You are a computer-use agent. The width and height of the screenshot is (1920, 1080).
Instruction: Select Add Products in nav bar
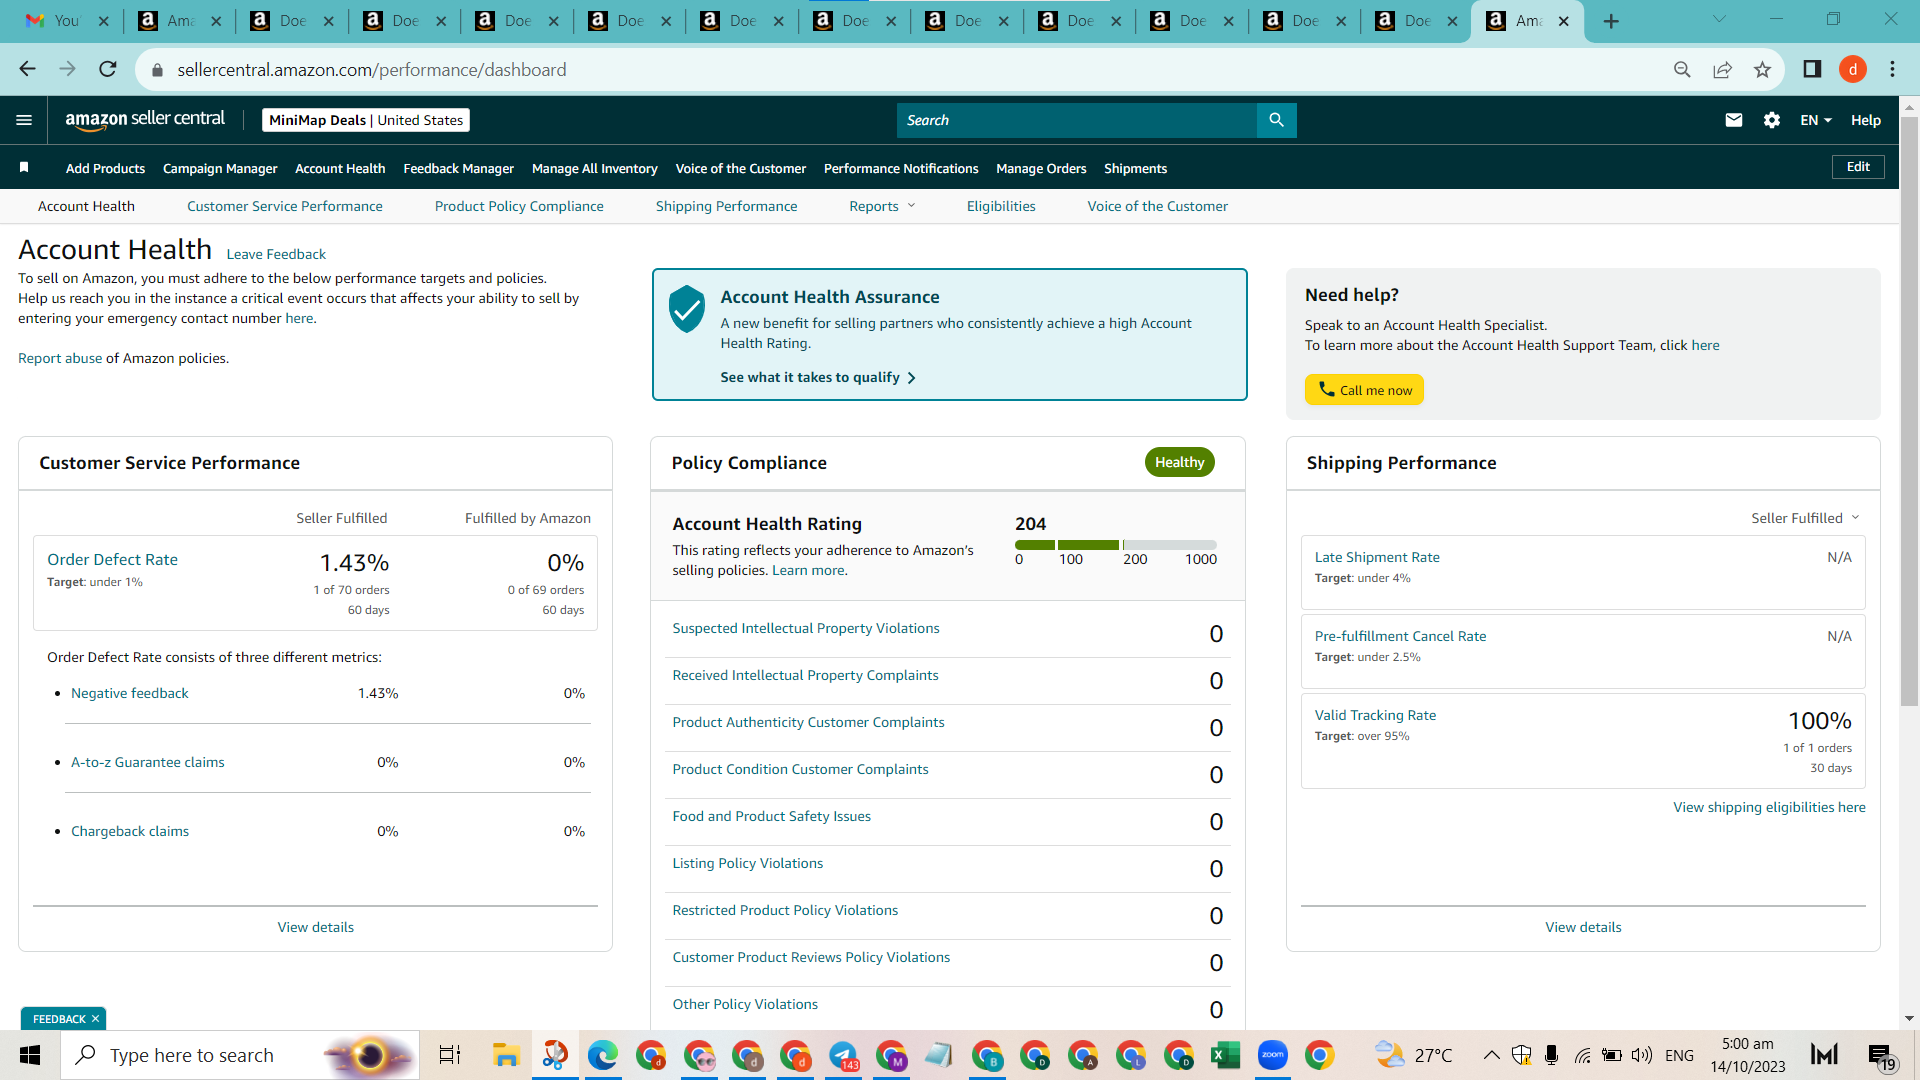[x=105, y=168]
